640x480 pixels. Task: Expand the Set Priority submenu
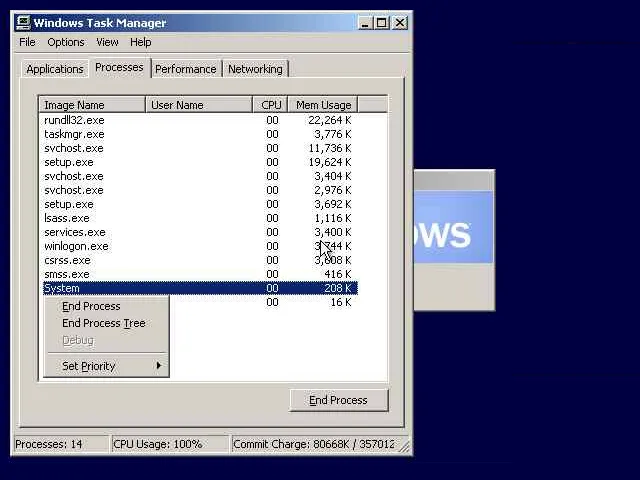106,366
